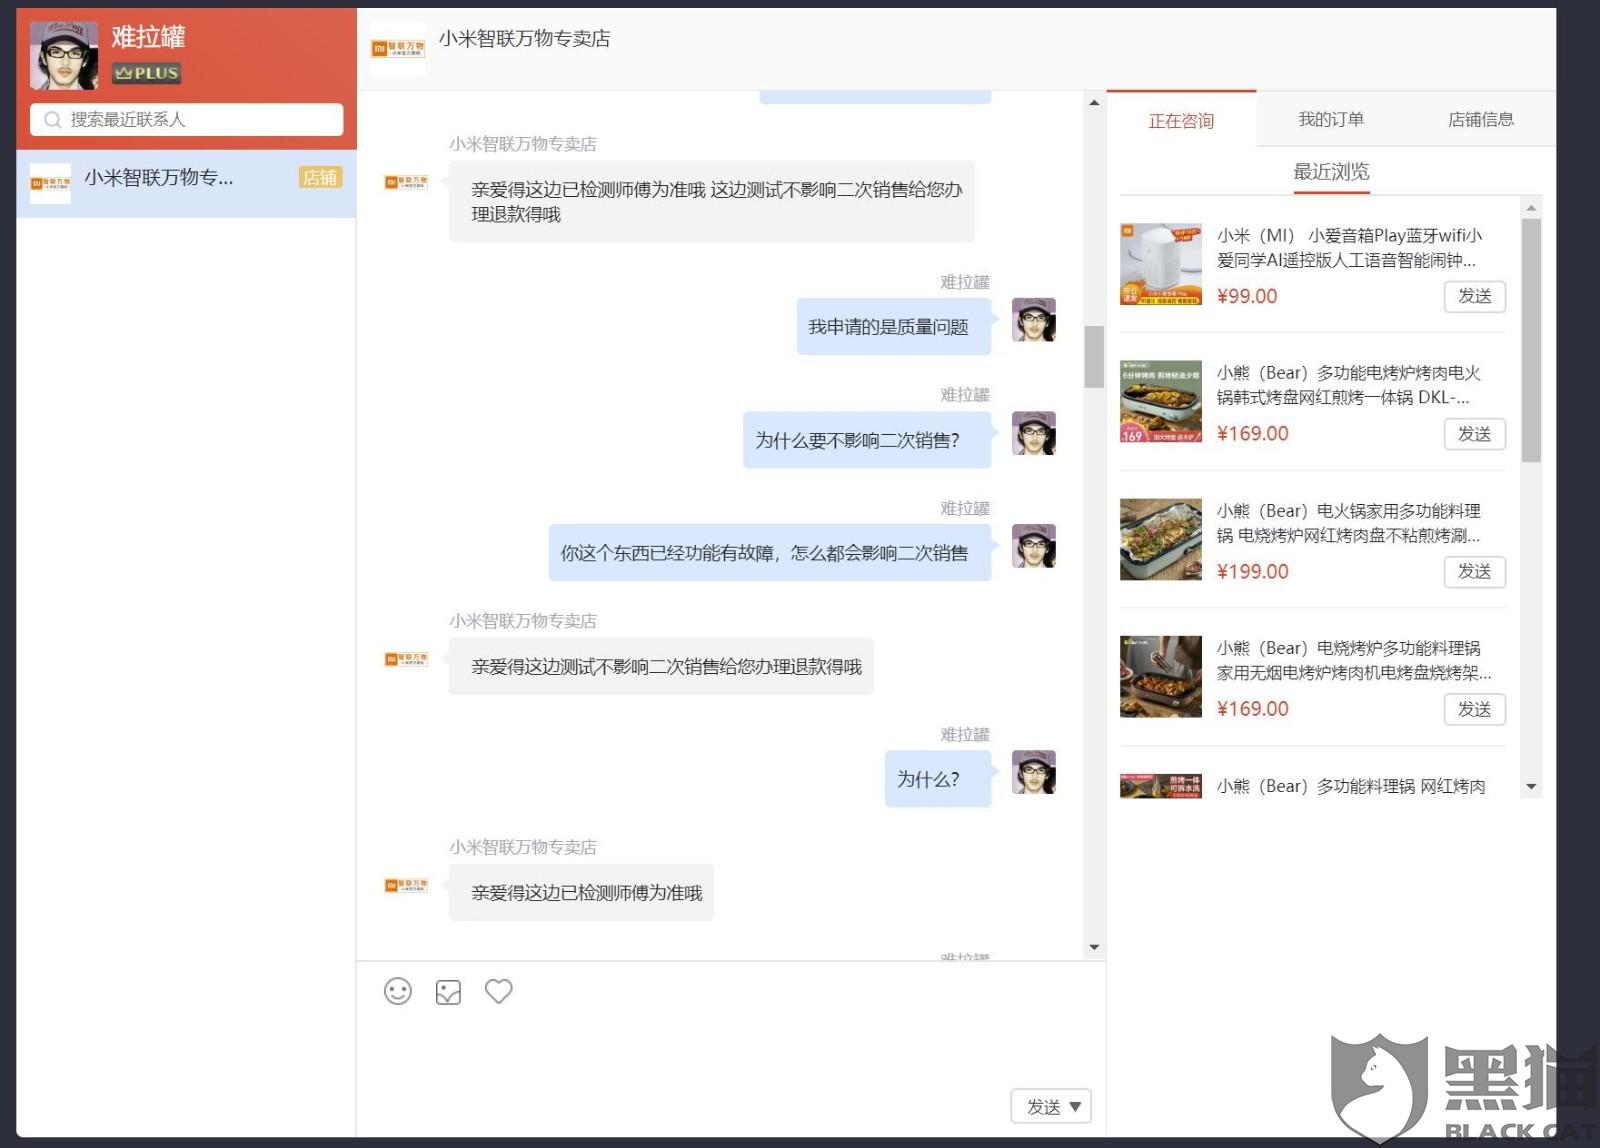Click the search magnifier icon

click(x=52, y=119)
